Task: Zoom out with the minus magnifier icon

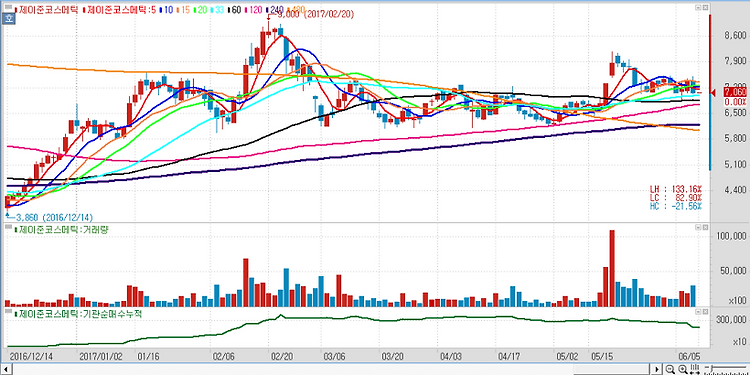Action: 671,369
